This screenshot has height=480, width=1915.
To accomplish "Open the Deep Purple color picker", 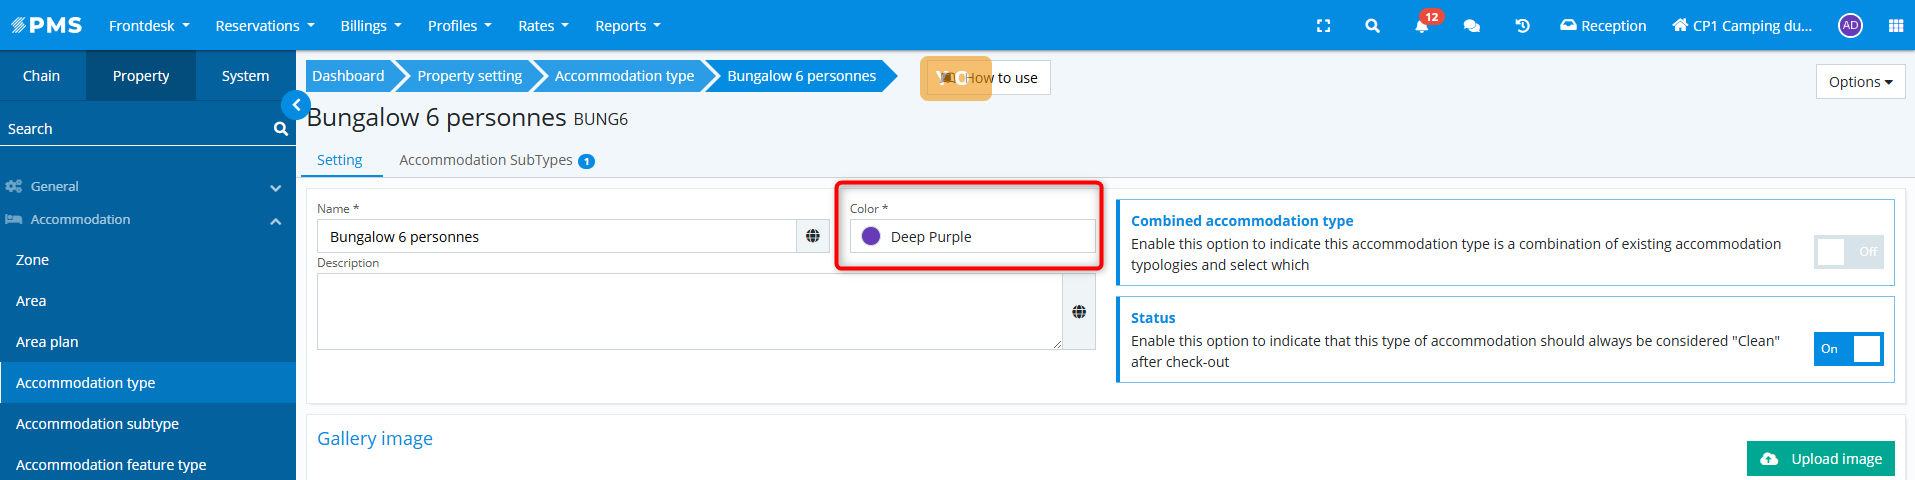I will point(973,236).
